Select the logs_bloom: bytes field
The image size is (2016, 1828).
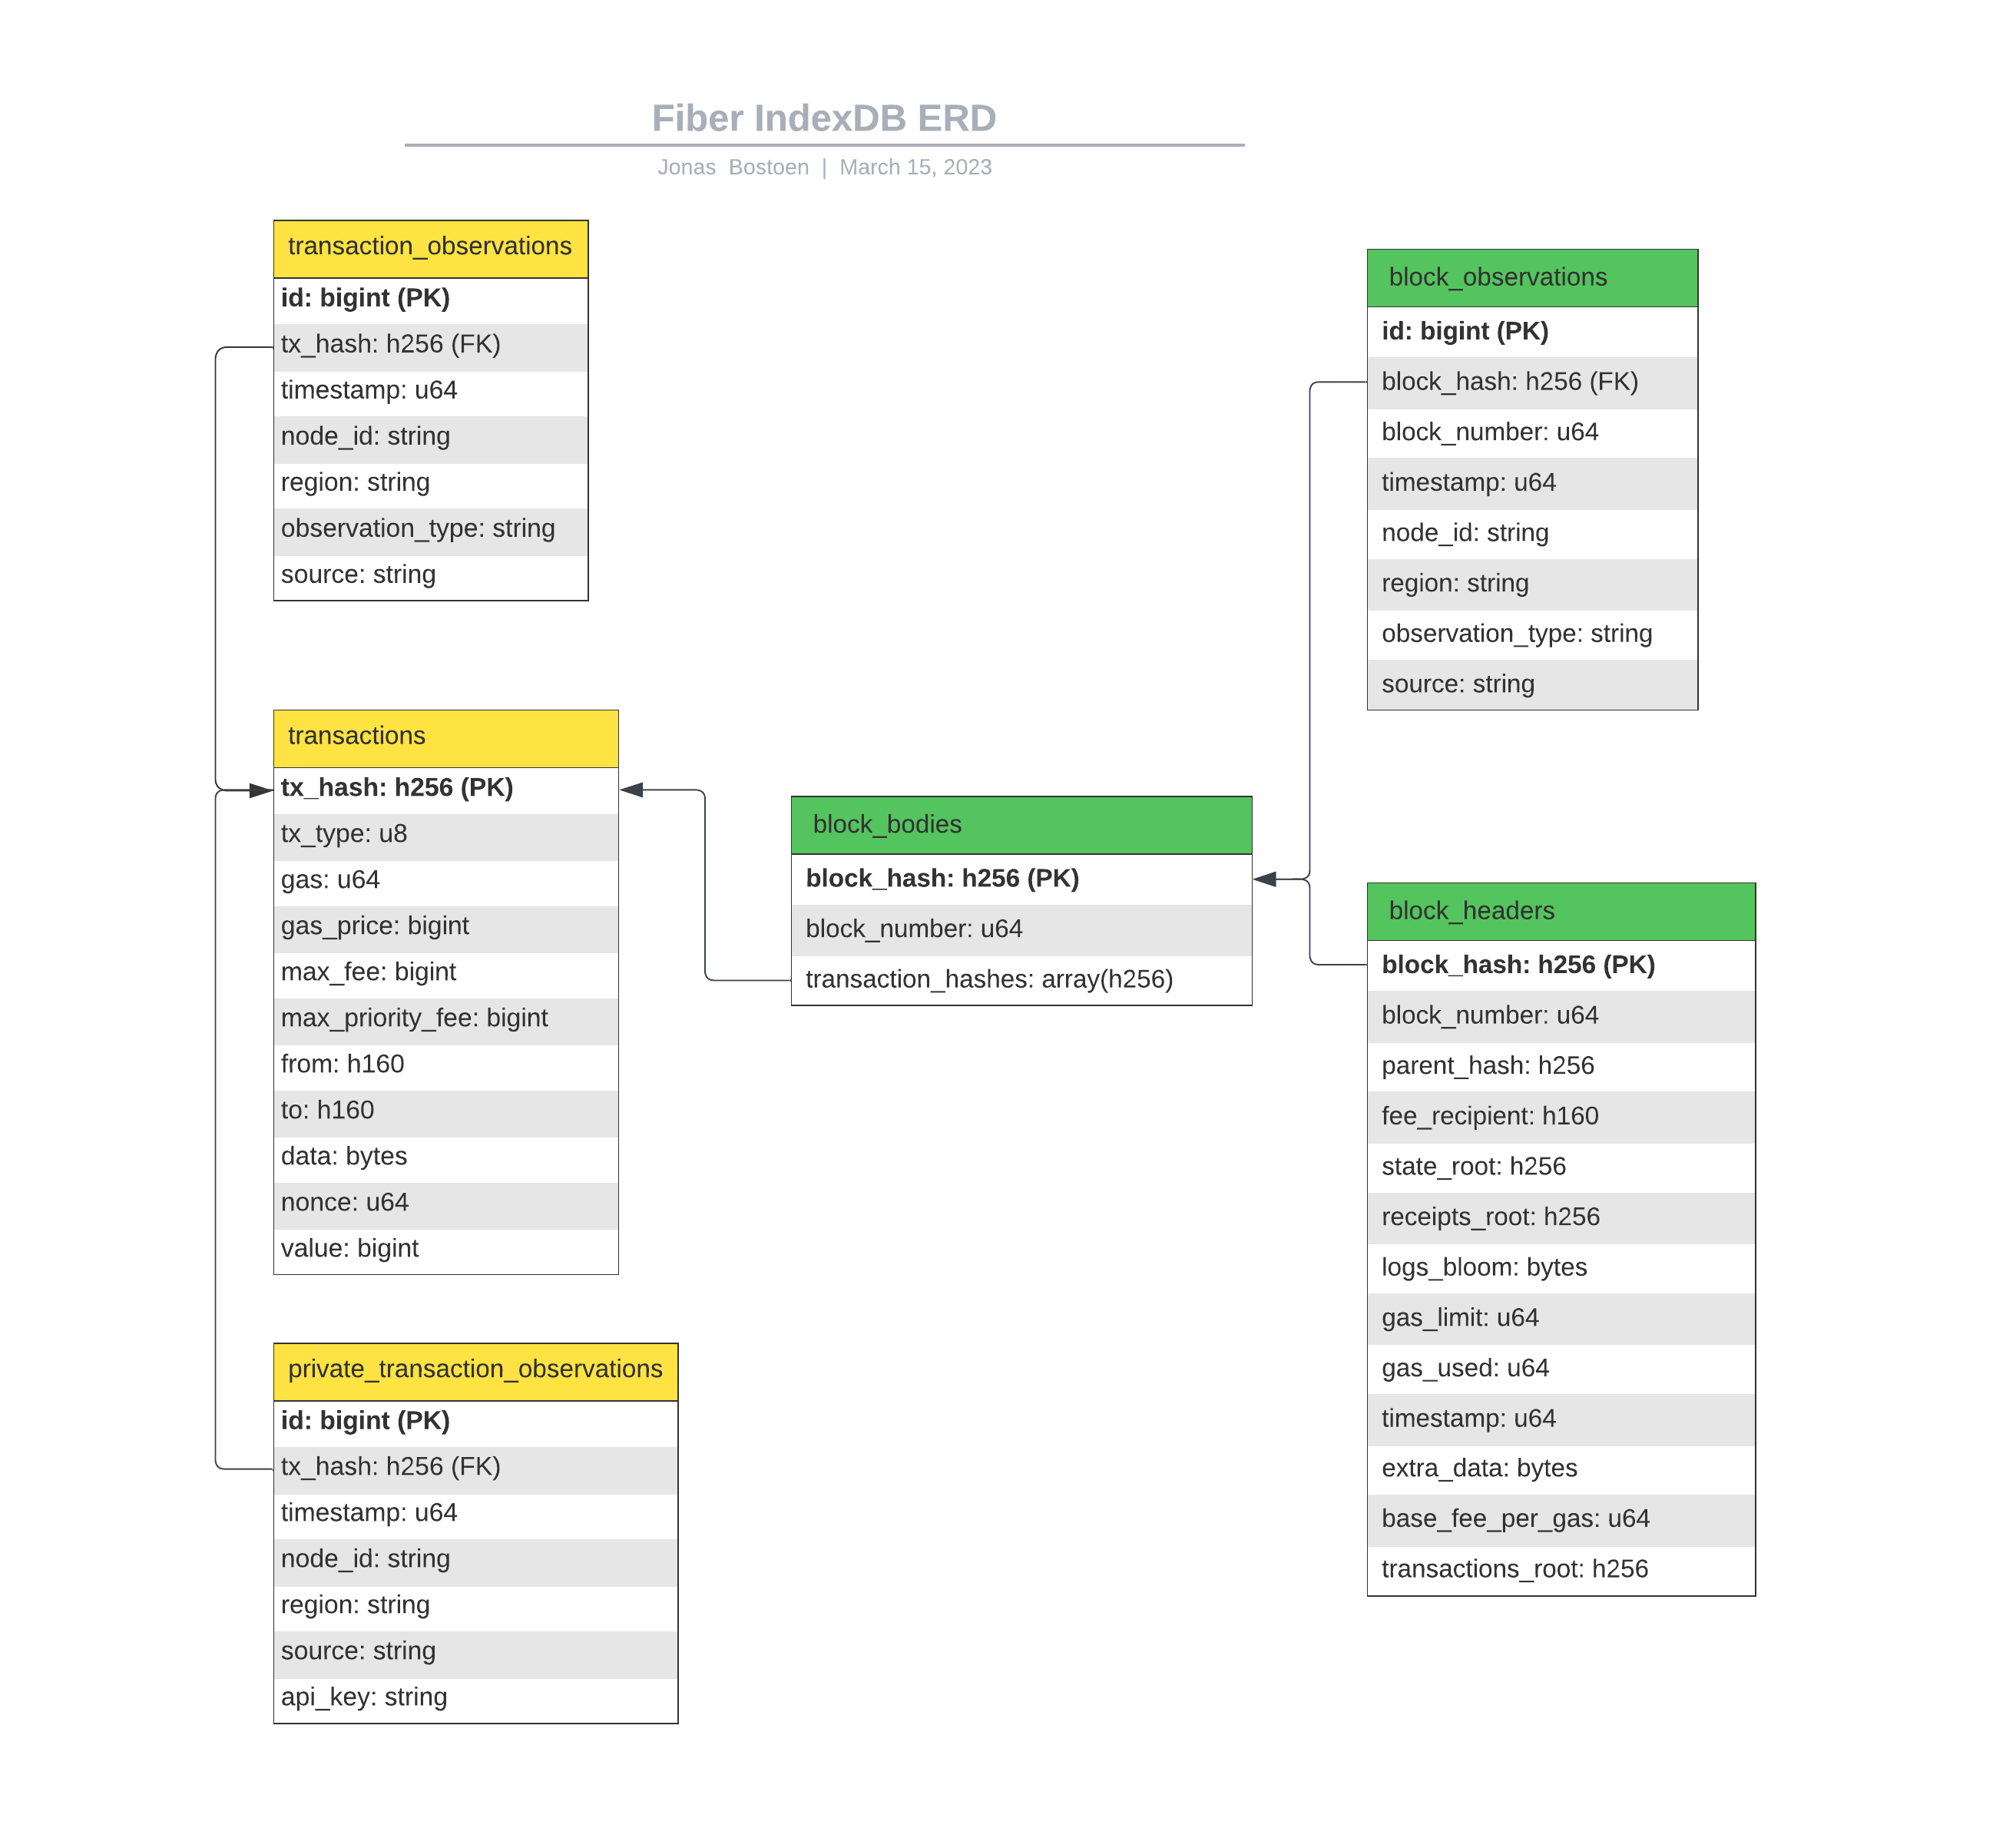point(1561,1268)
